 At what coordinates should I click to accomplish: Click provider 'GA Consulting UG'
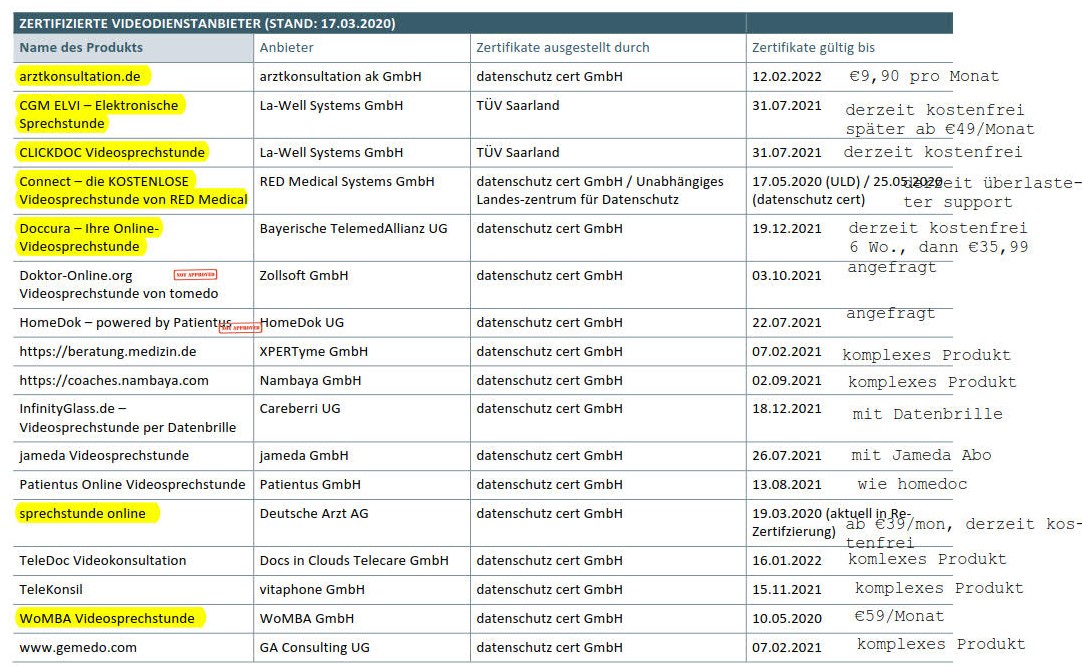tap(315, 647)
